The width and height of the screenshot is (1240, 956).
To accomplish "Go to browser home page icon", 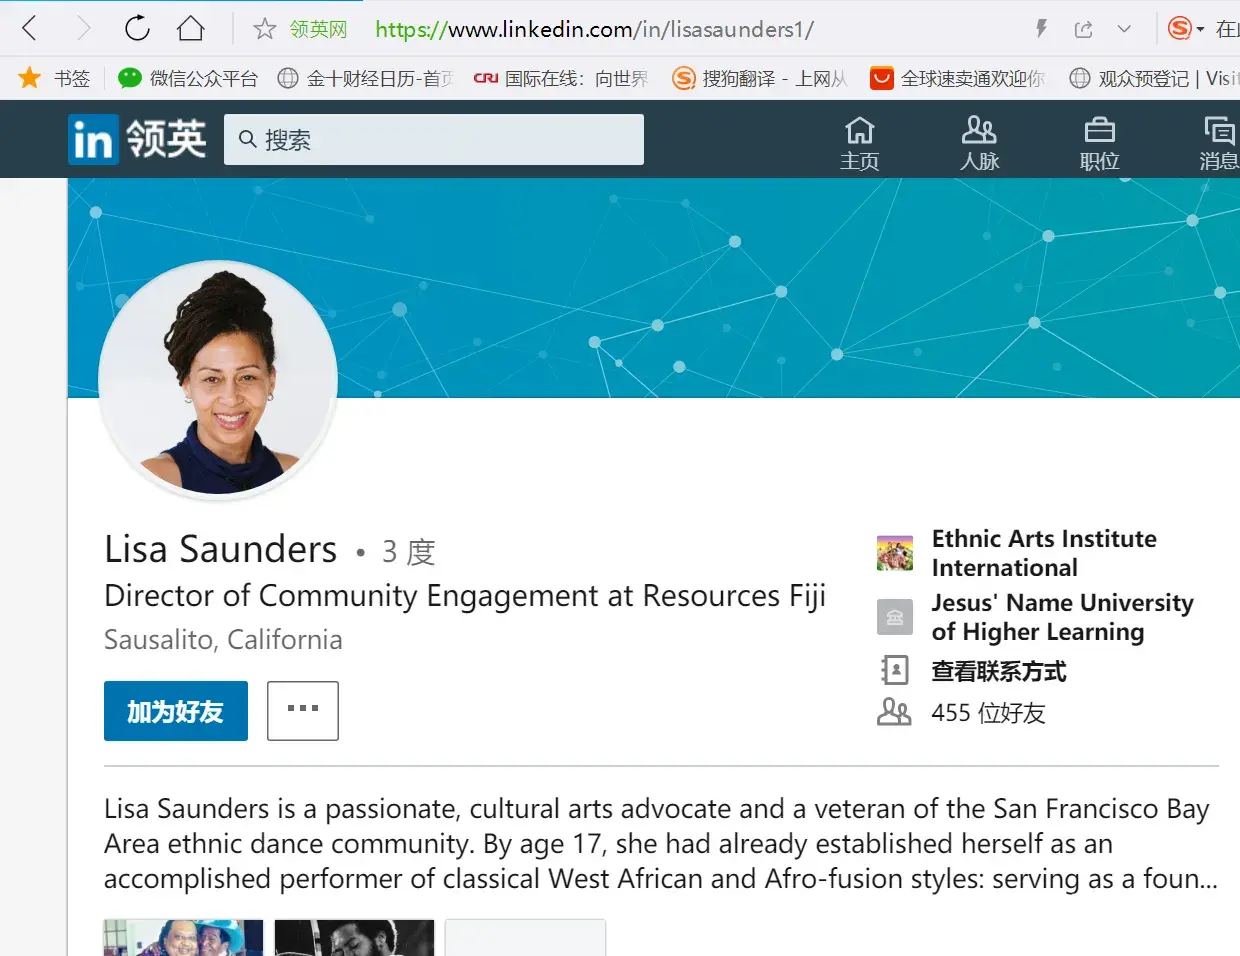I will [x=190, y=29].
